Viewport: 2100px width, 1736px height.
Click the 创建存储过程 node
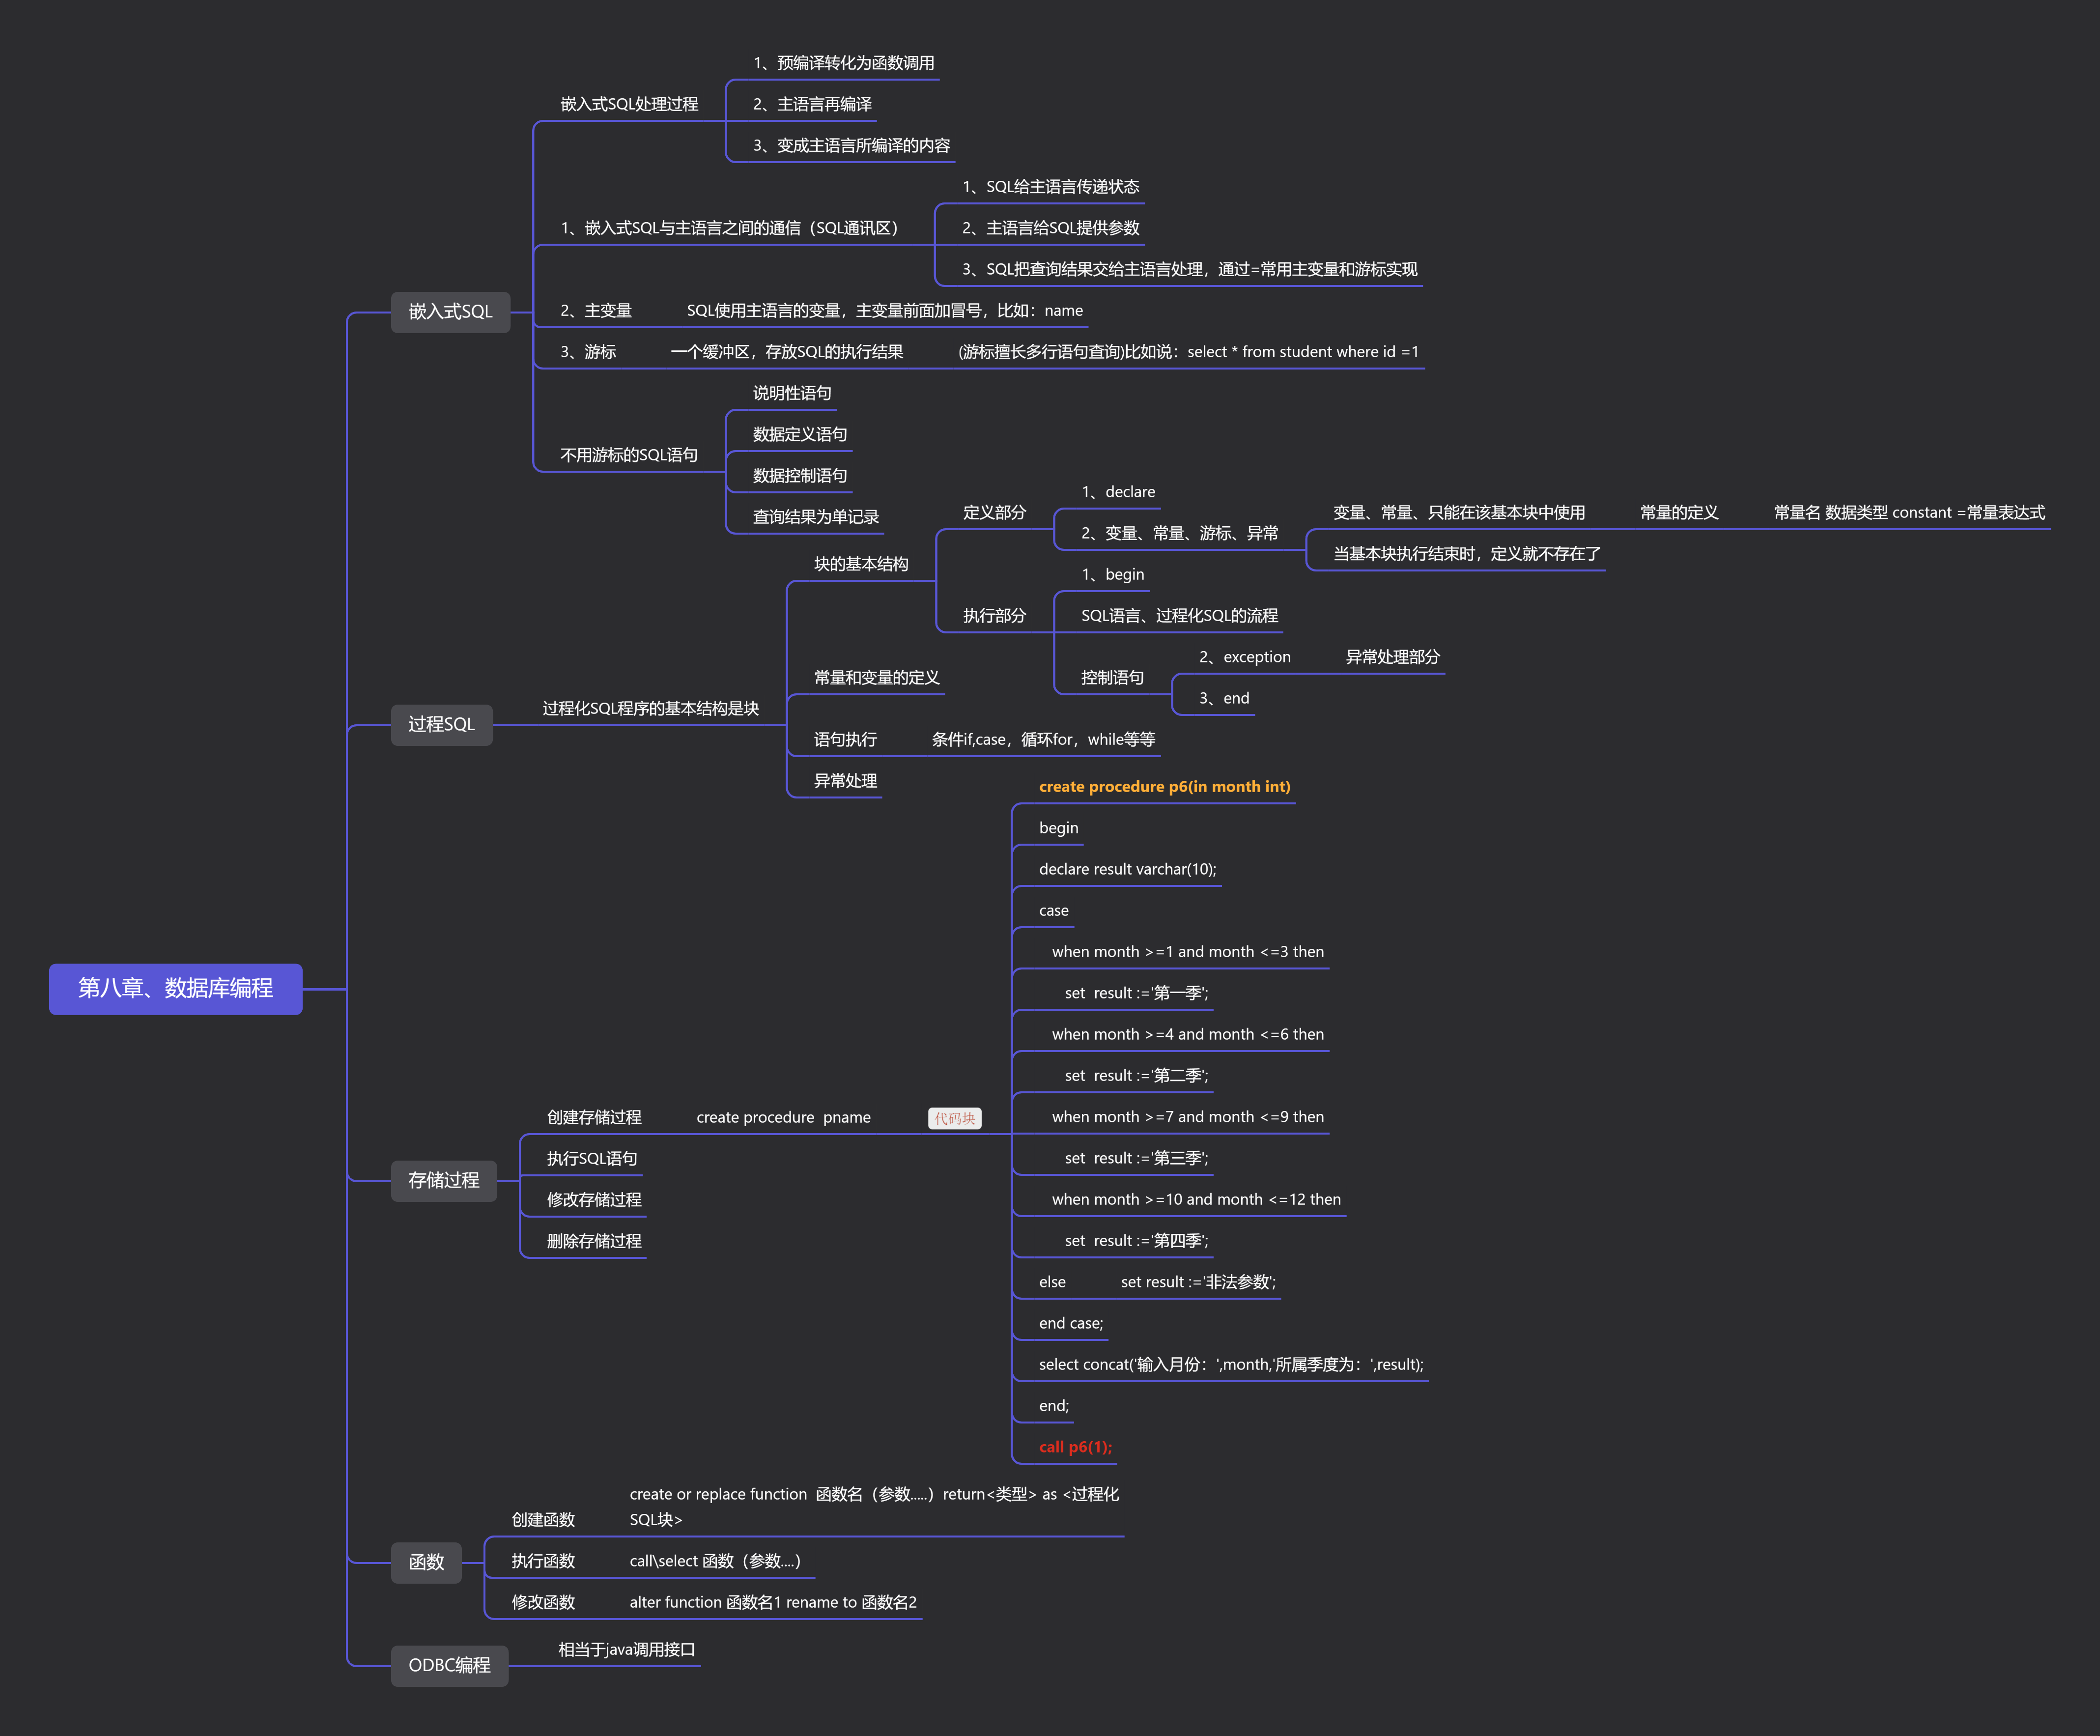click(594, 1117)
